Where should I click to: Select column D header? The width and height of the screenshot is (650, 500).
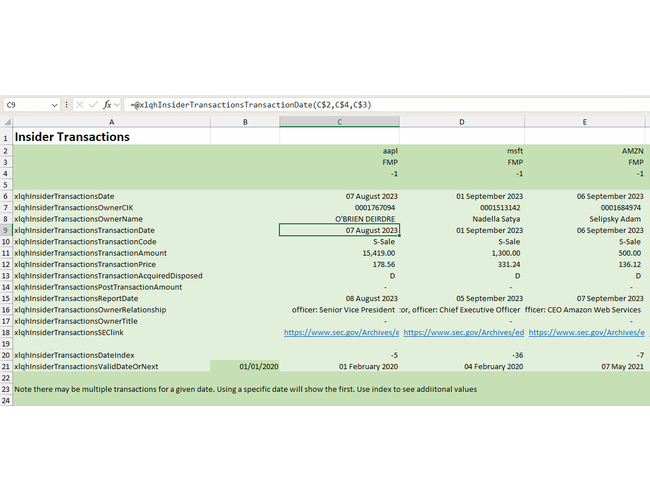[462, 122]
